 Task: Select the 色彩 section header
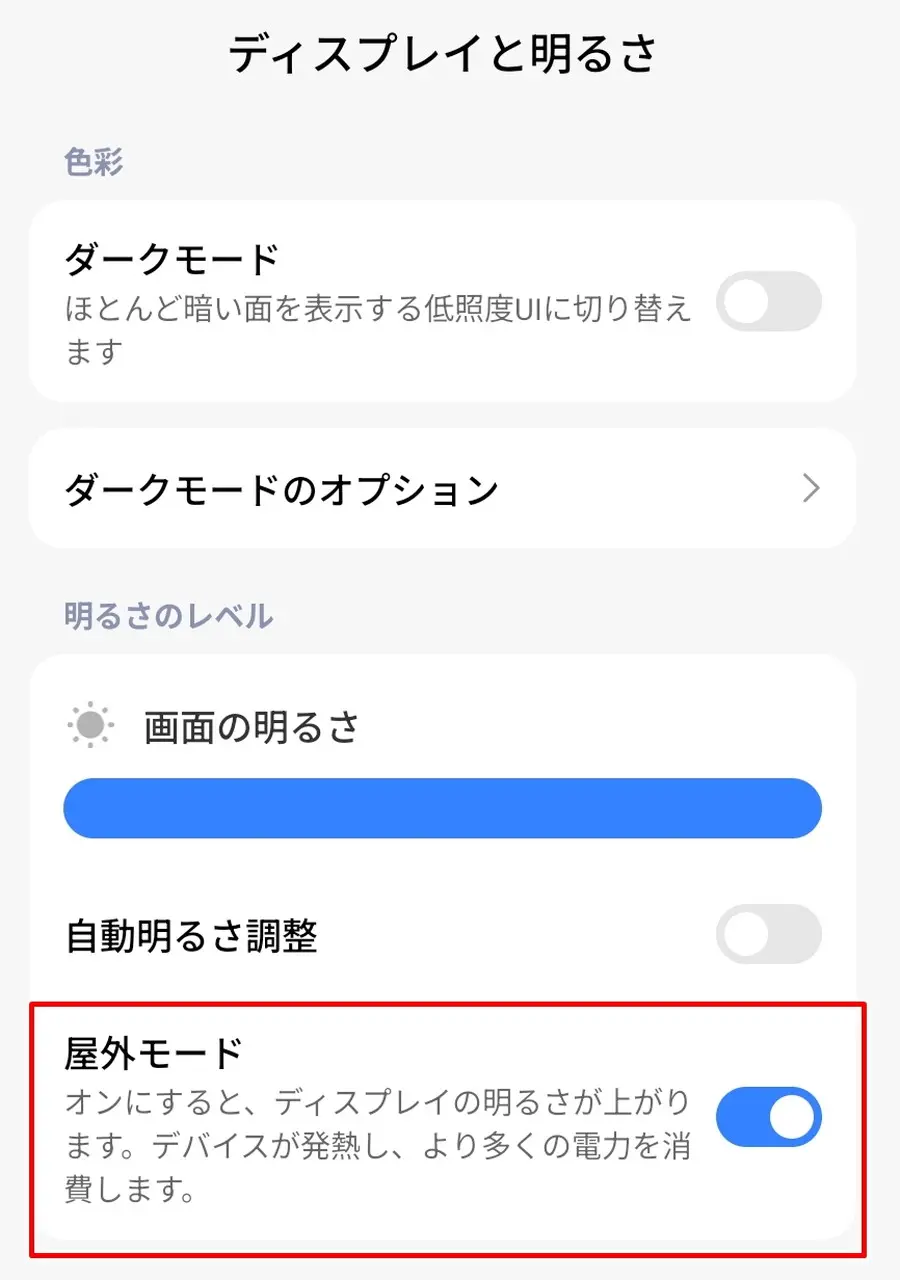94,162
